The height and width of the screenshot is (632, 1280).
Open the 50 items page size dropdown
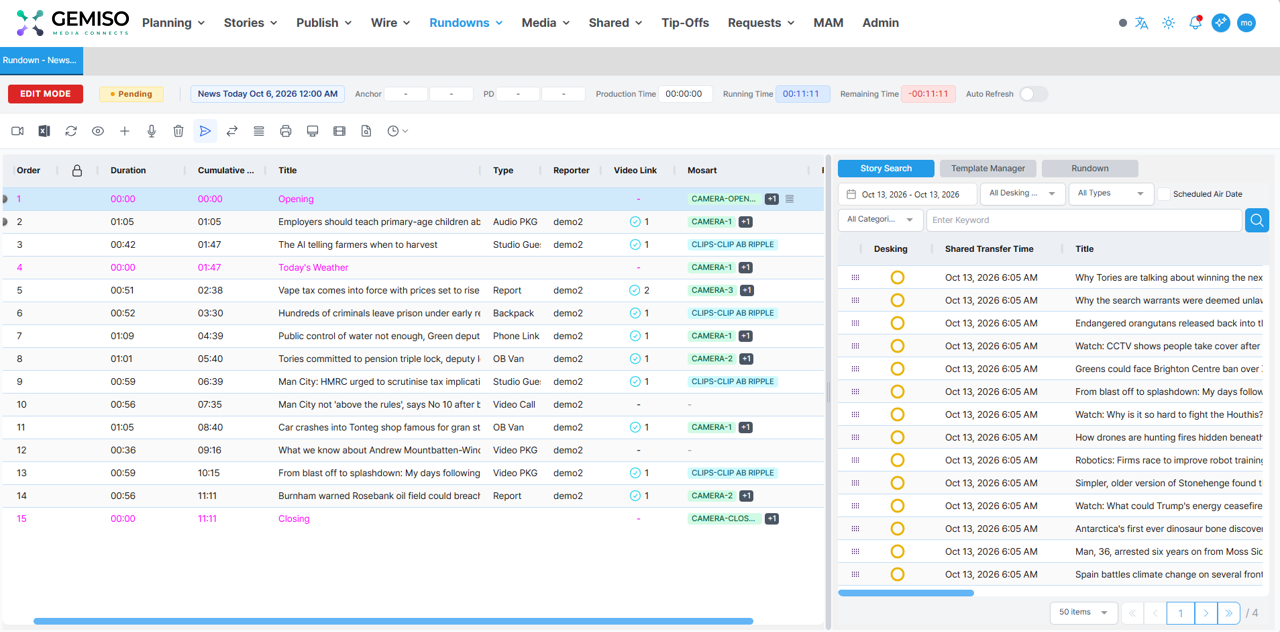[1084, 613]
